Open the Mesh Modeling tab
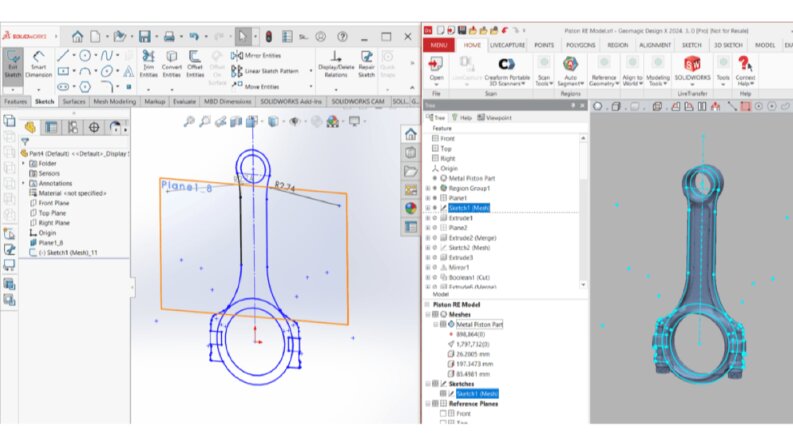The image size is (793, 446). [x=115, y=102]
